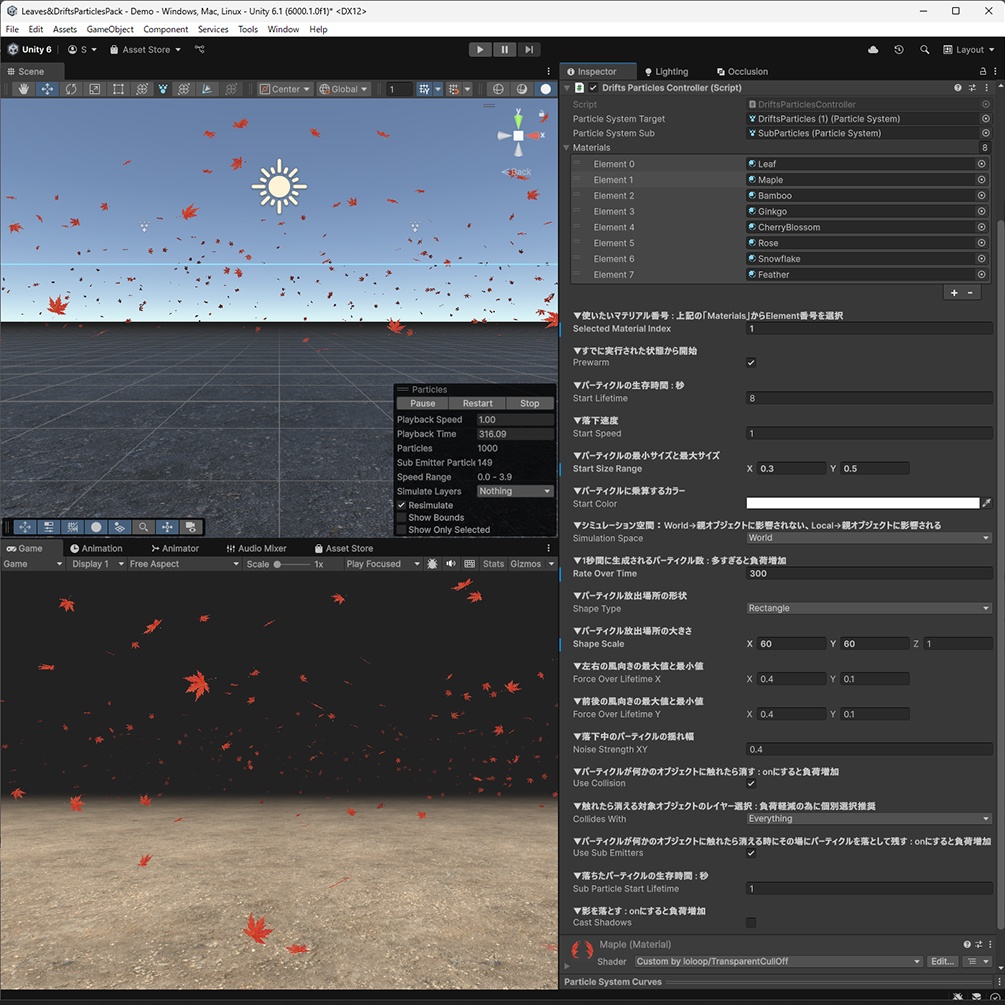Click the overlay camera icon
Screen dimensions: 1005x1005
point(191,527)
